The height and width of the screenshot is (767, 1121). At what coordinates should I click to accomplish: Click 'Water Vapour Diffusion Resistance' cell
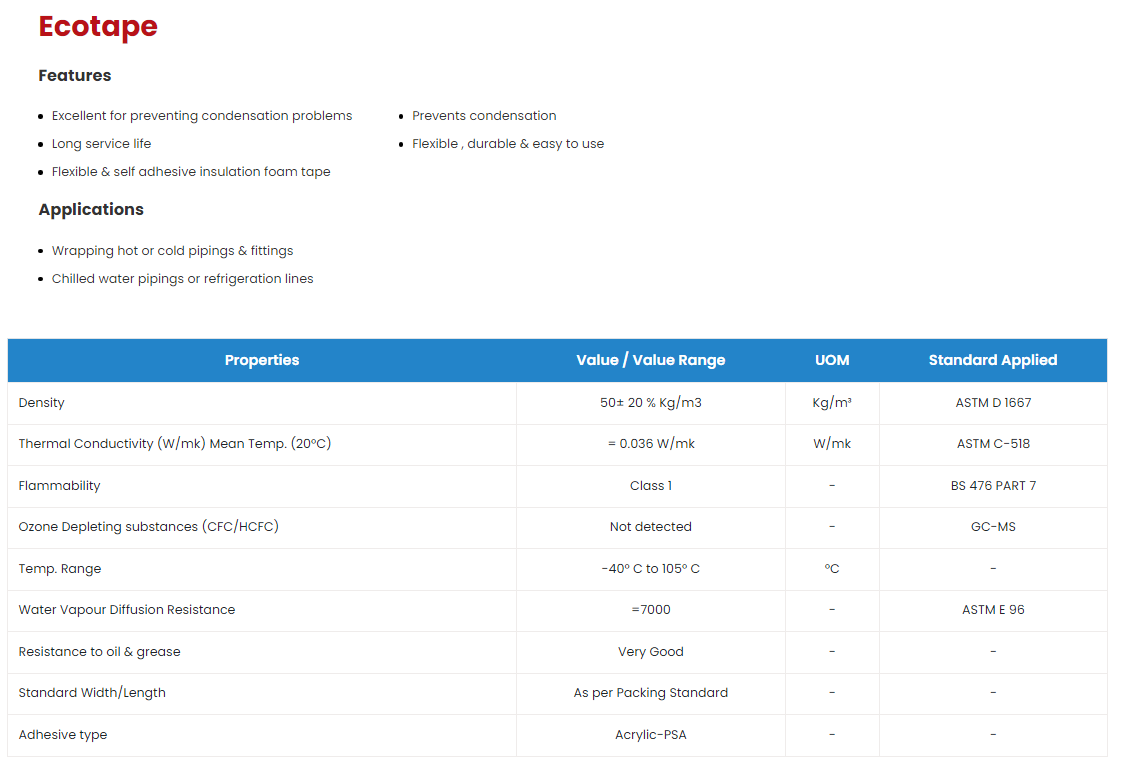pyautogui.click(x=262, y=610)
